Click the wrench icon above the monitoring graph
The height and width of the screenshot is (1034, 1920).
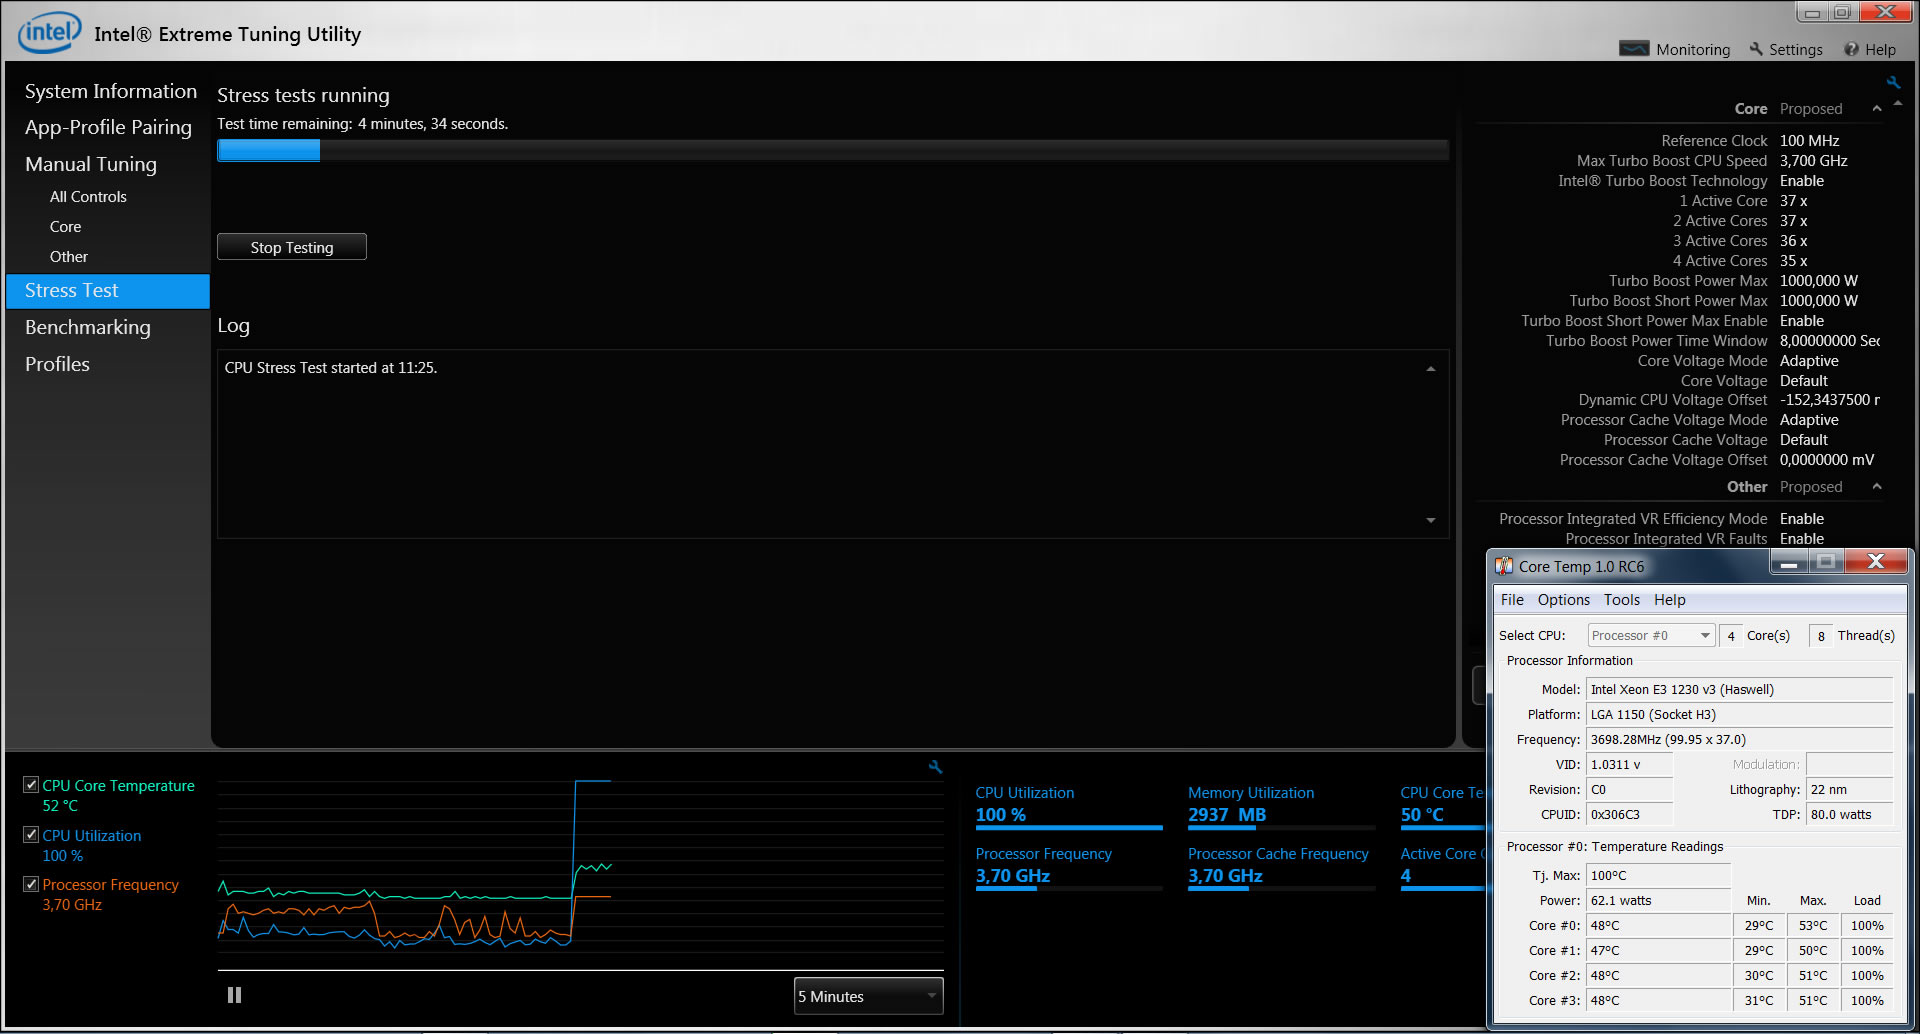pyautogui.click(x=935, y=767)
